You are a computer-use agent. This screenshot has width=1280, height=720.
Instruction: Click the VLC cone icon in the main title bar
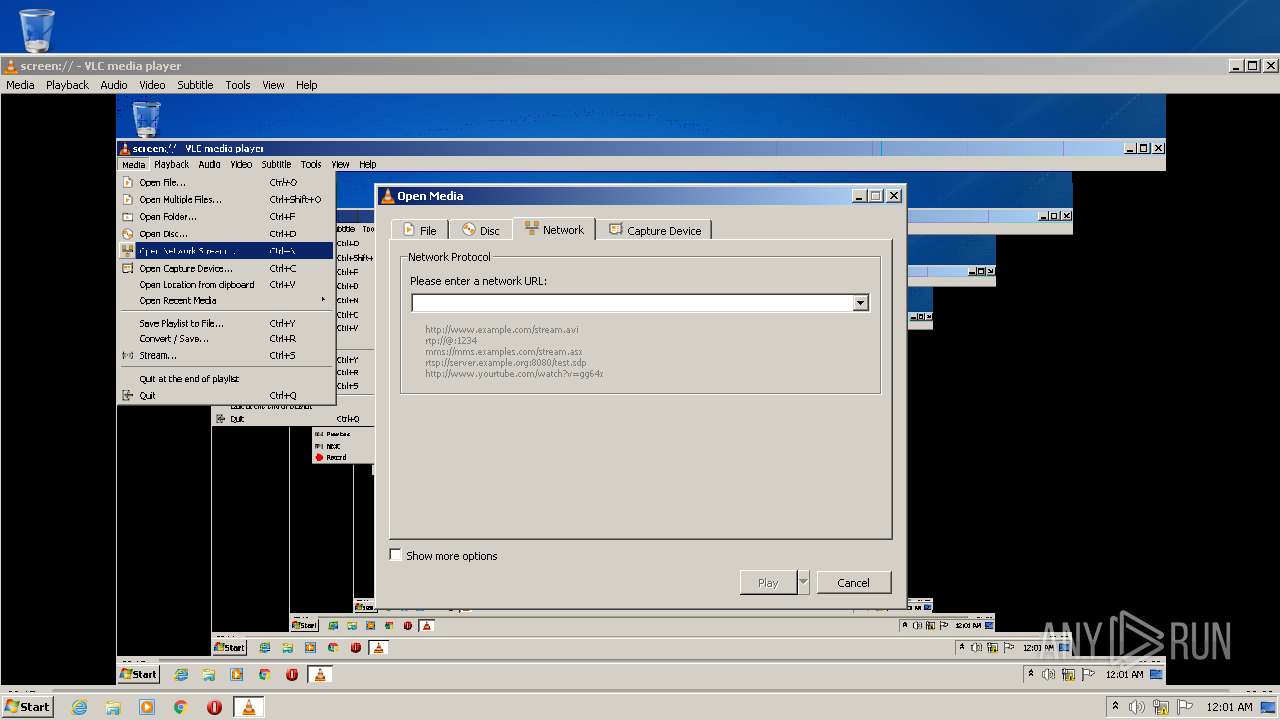[x=10, y=66]
